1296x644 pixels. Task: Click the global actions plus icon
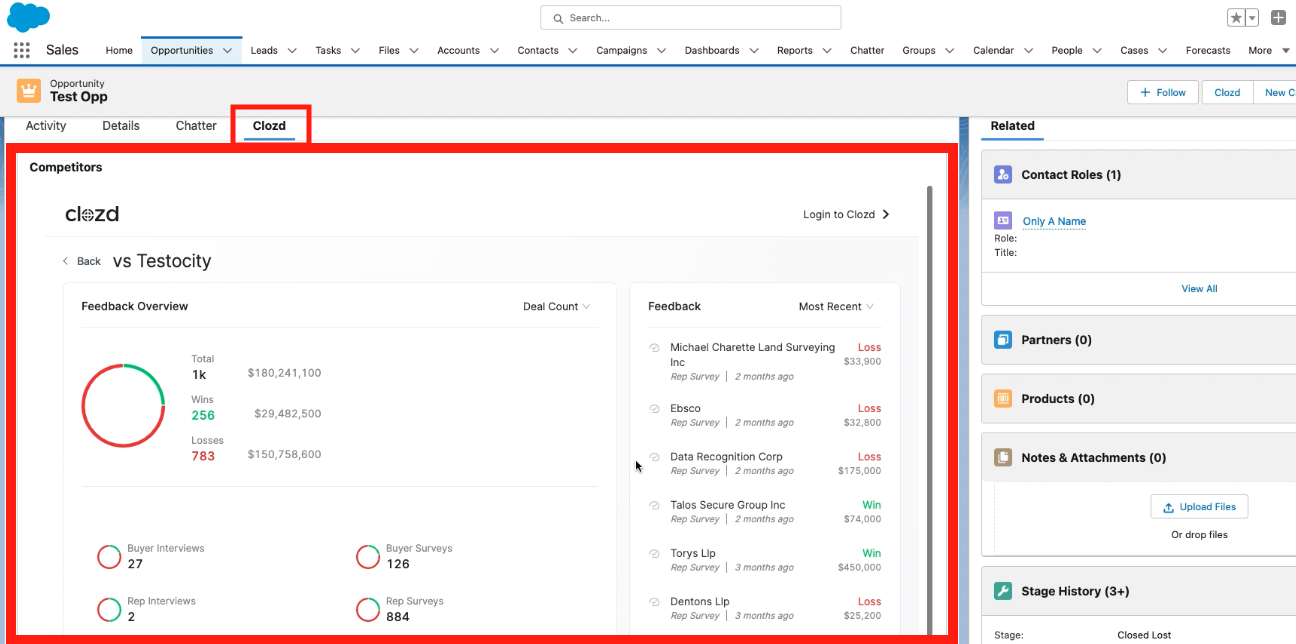click(x=1278, y=18)
